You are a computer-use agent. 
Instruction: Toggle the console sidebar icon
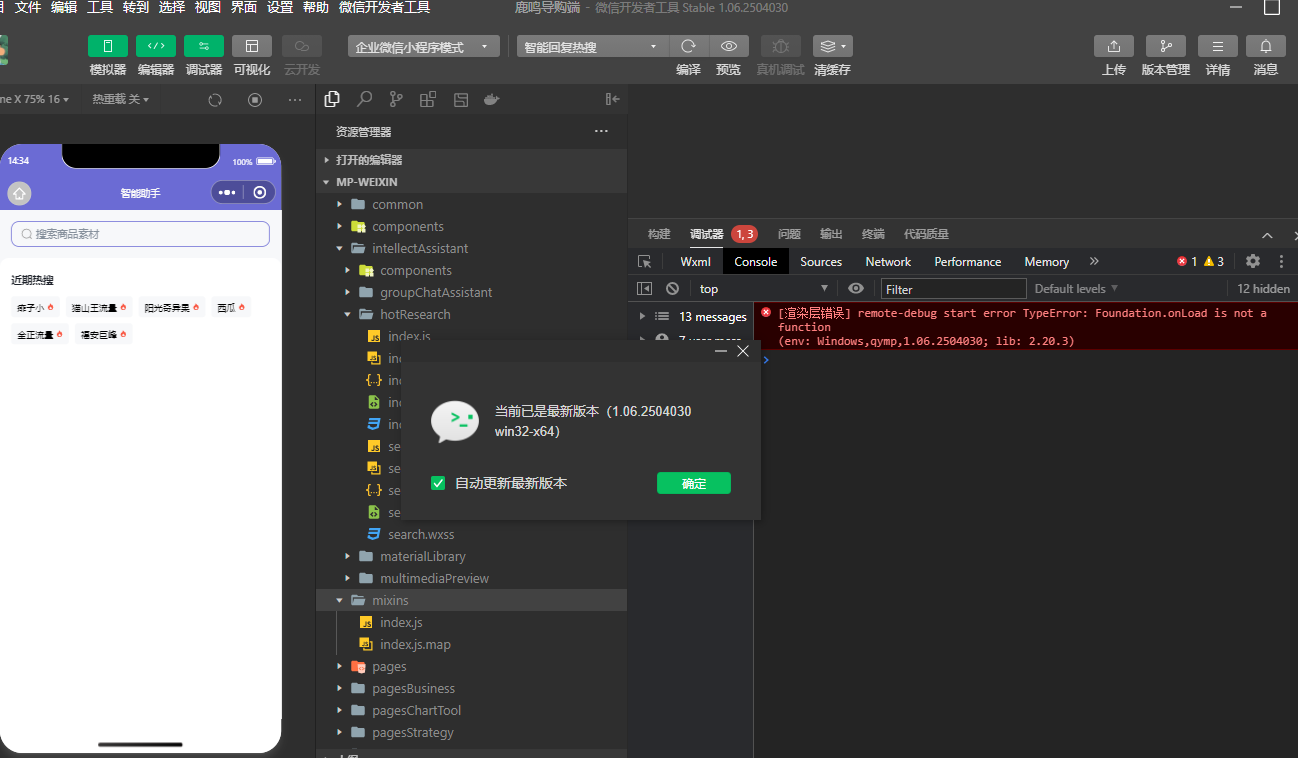(x=645, y=288)
